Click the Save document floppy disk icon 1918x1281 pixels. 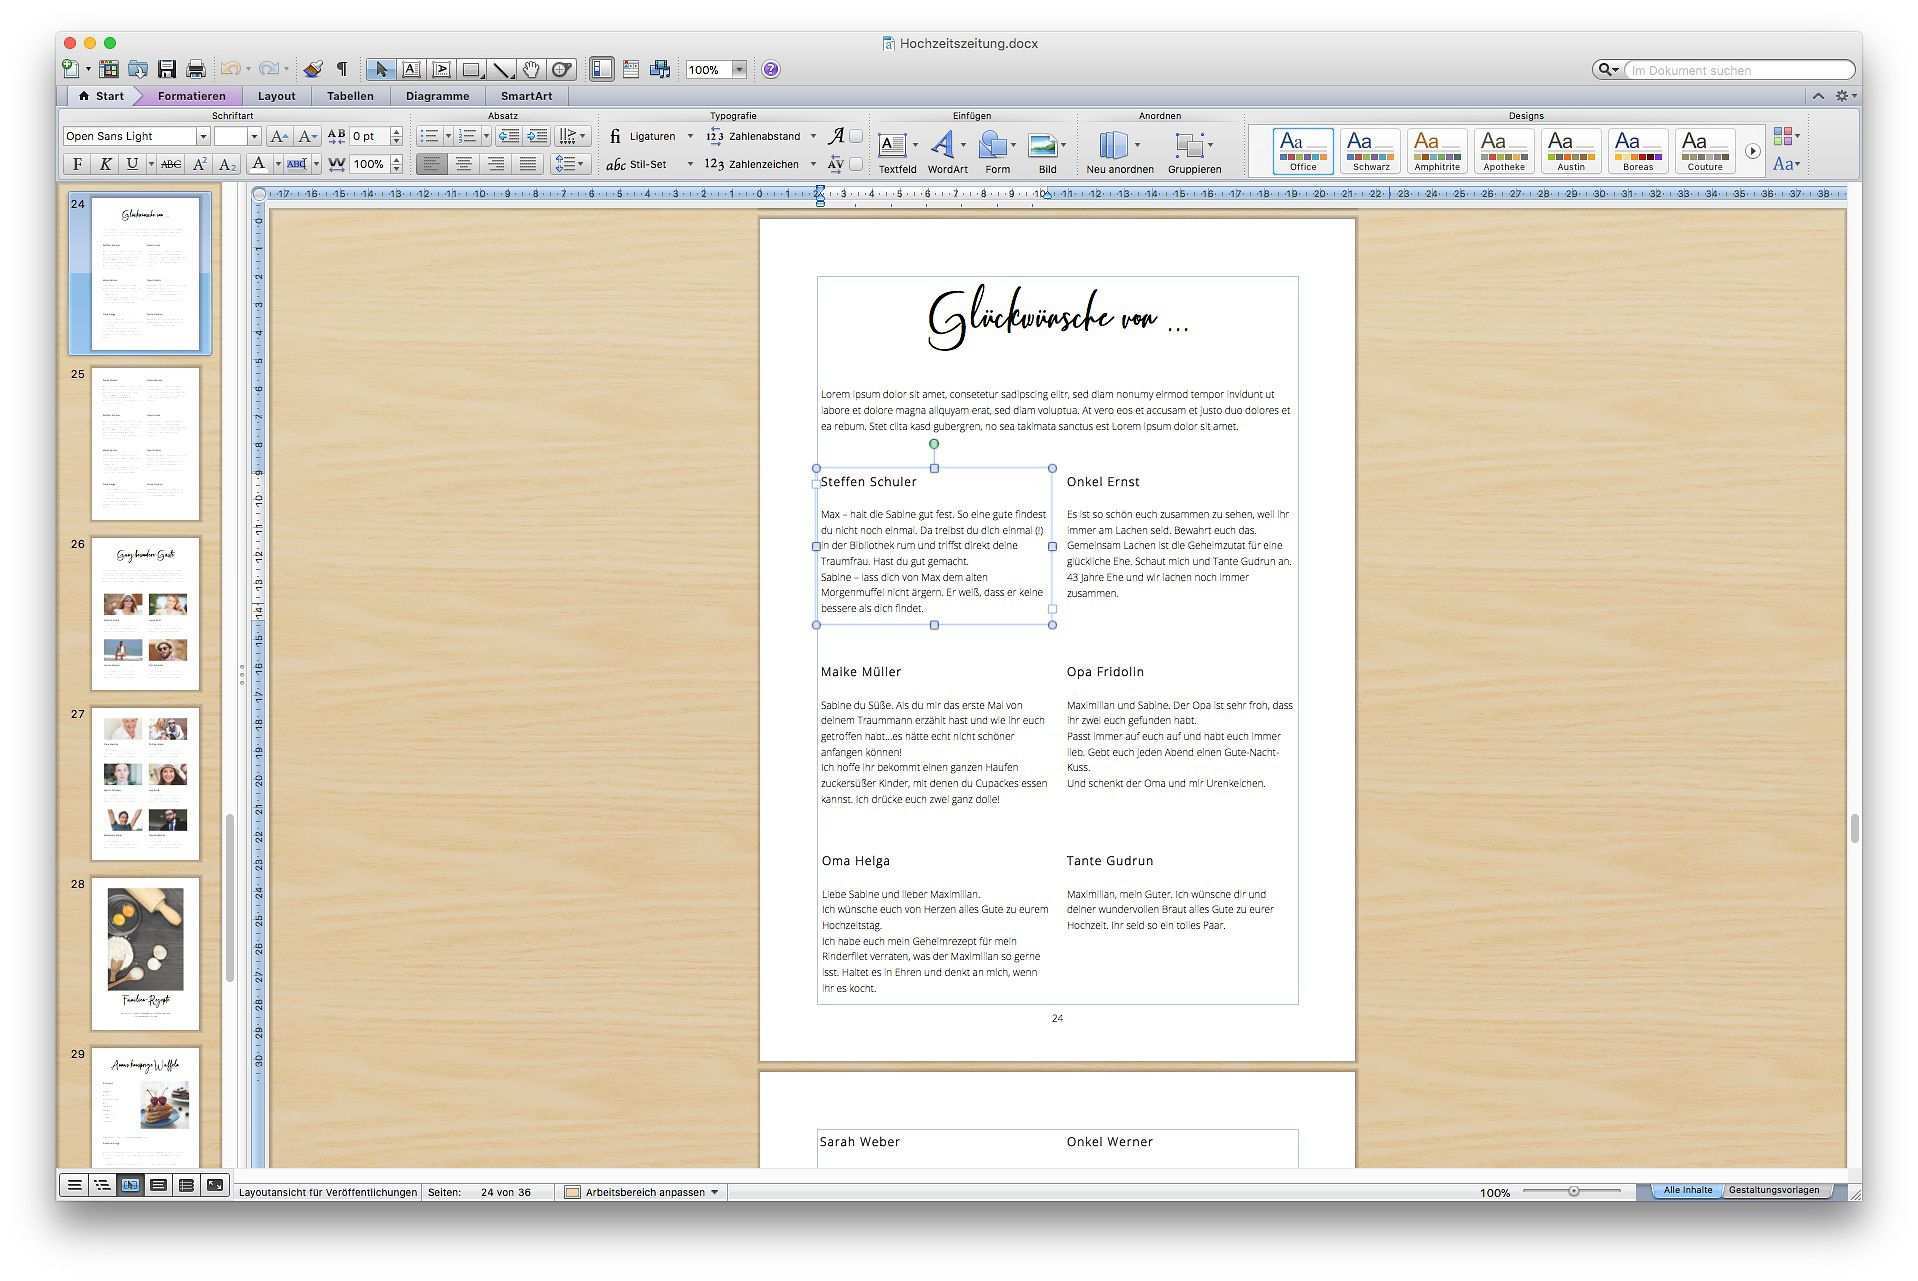point(167,69)
